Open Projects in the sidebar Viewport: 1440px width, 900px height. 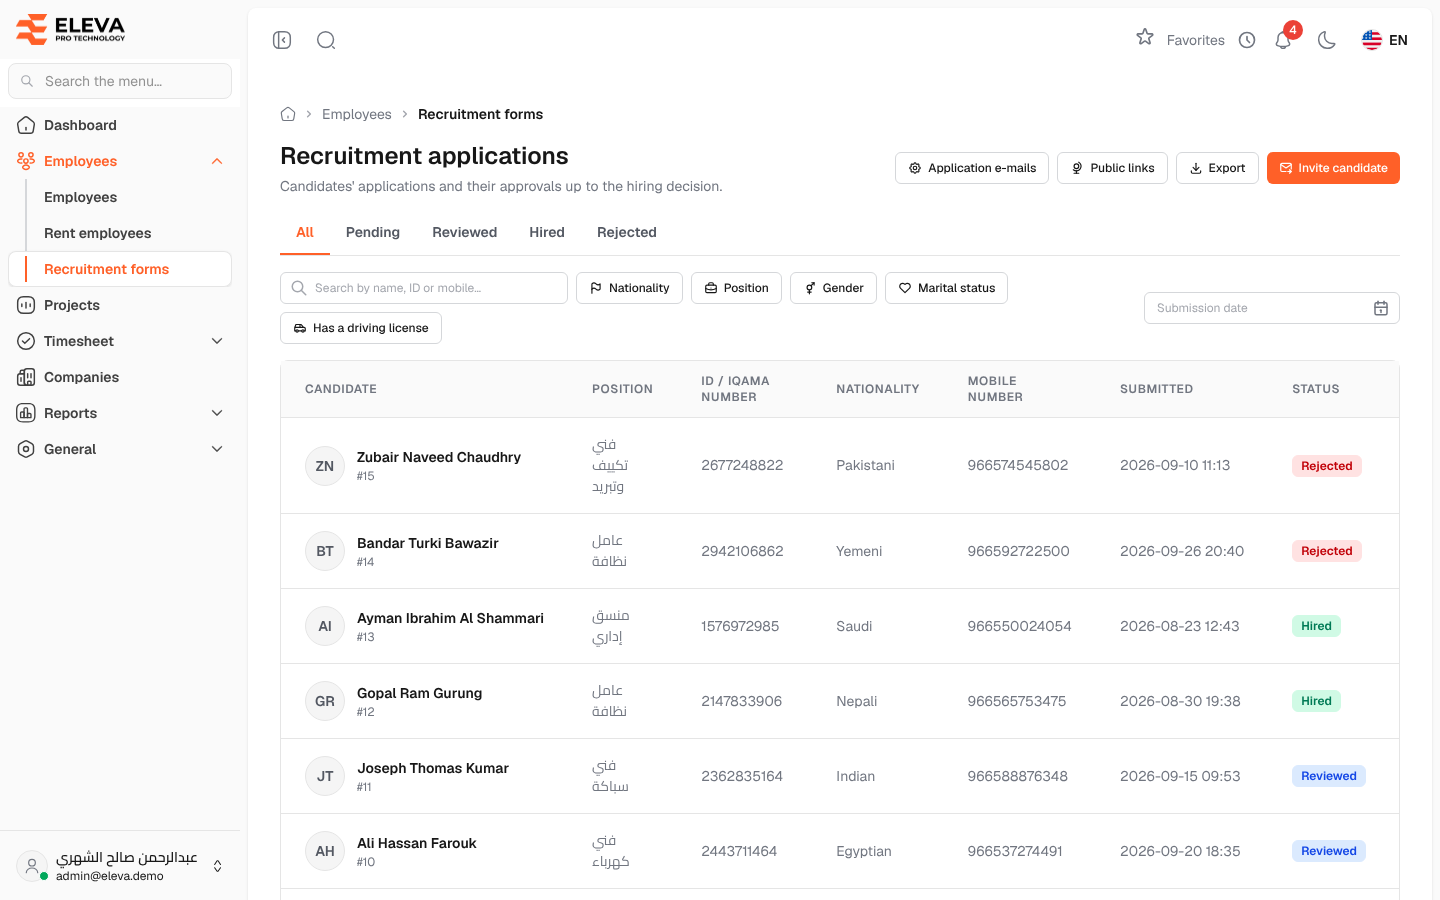tap(120, 305)
